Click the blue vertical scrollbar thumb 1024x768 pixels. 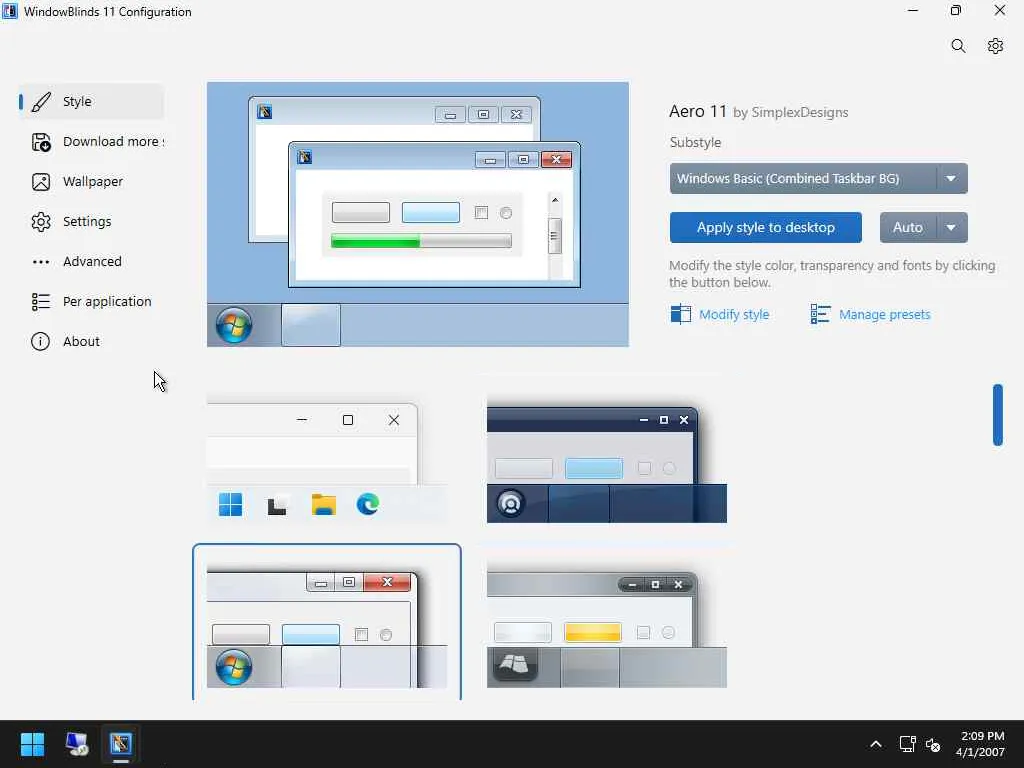(x=997, y=415)
